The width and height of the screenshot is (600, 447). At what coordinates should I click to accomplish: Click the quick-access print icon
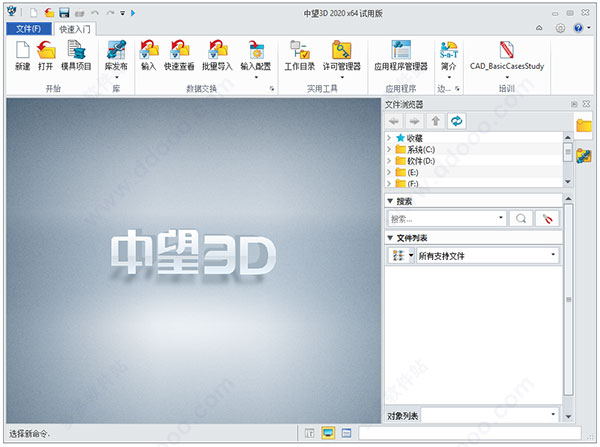[80, 13]
